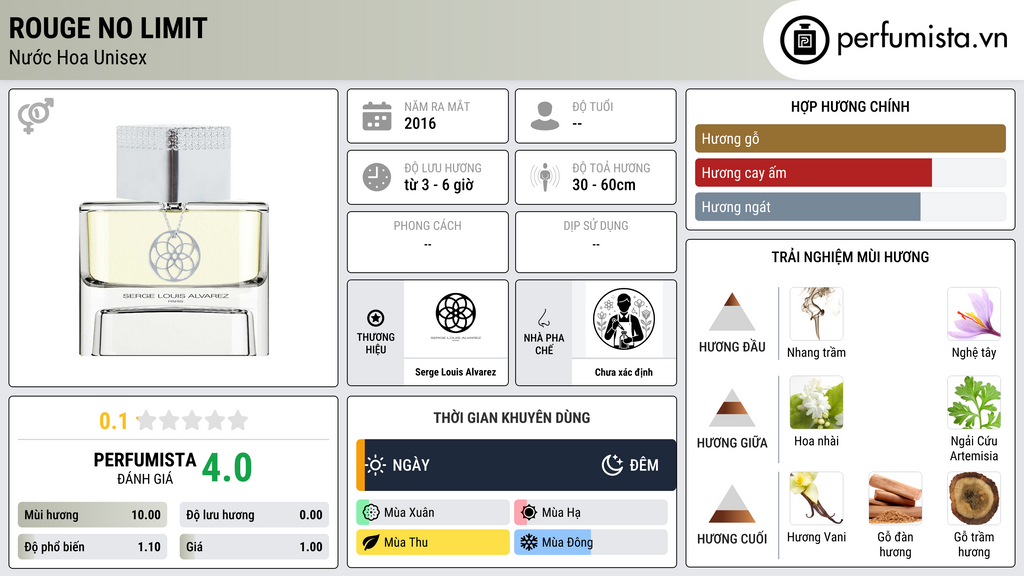Screen dimensions: 1024x576
Task: Click the perfumista.vn bottle logo
Action: 805,40
